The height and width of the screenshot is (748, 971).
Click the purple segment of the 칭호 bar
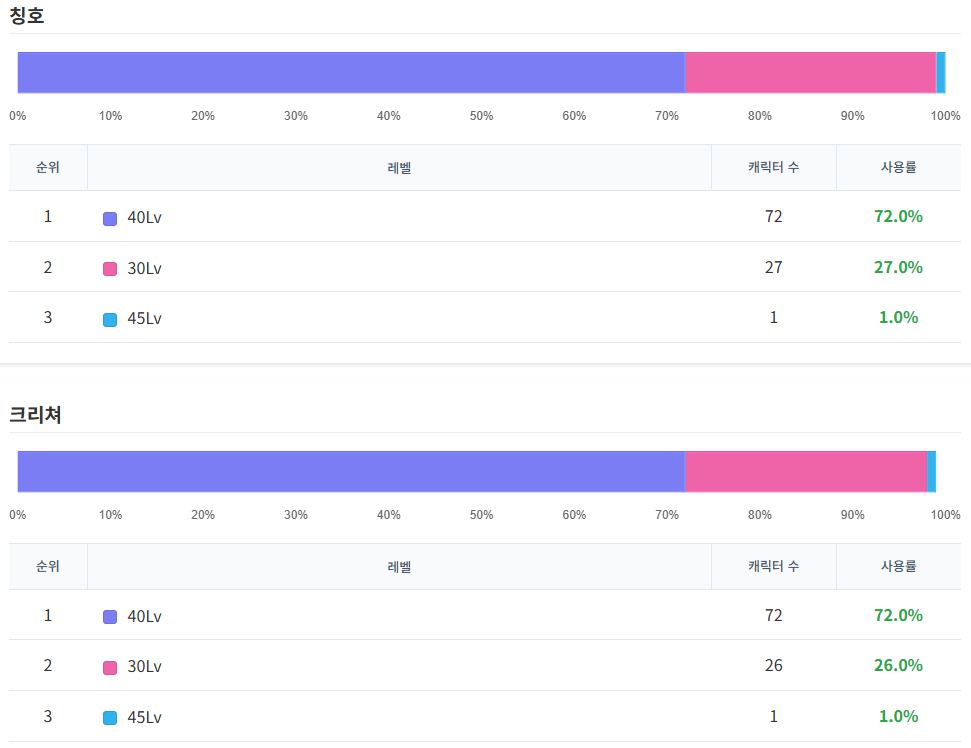coord(350,73)
